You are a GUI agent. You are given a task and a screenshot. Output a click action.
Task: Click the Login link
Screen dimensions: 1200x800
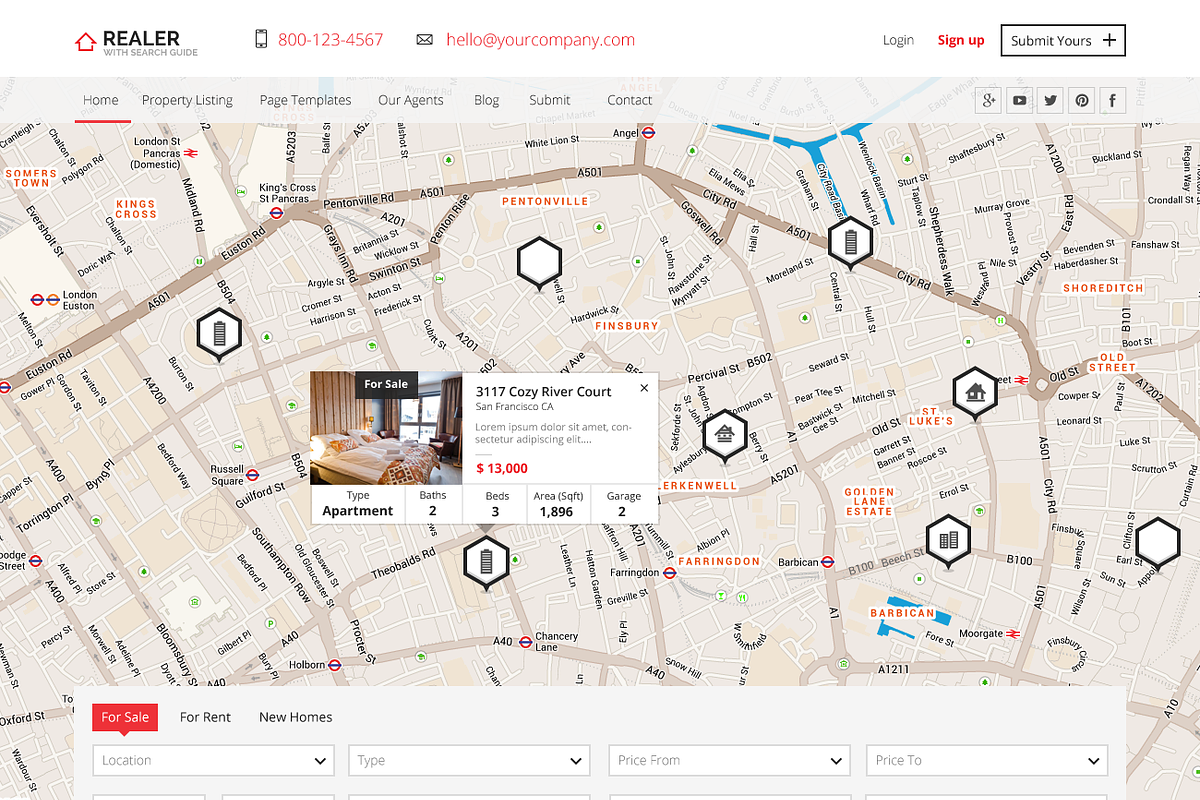point(898,40)
